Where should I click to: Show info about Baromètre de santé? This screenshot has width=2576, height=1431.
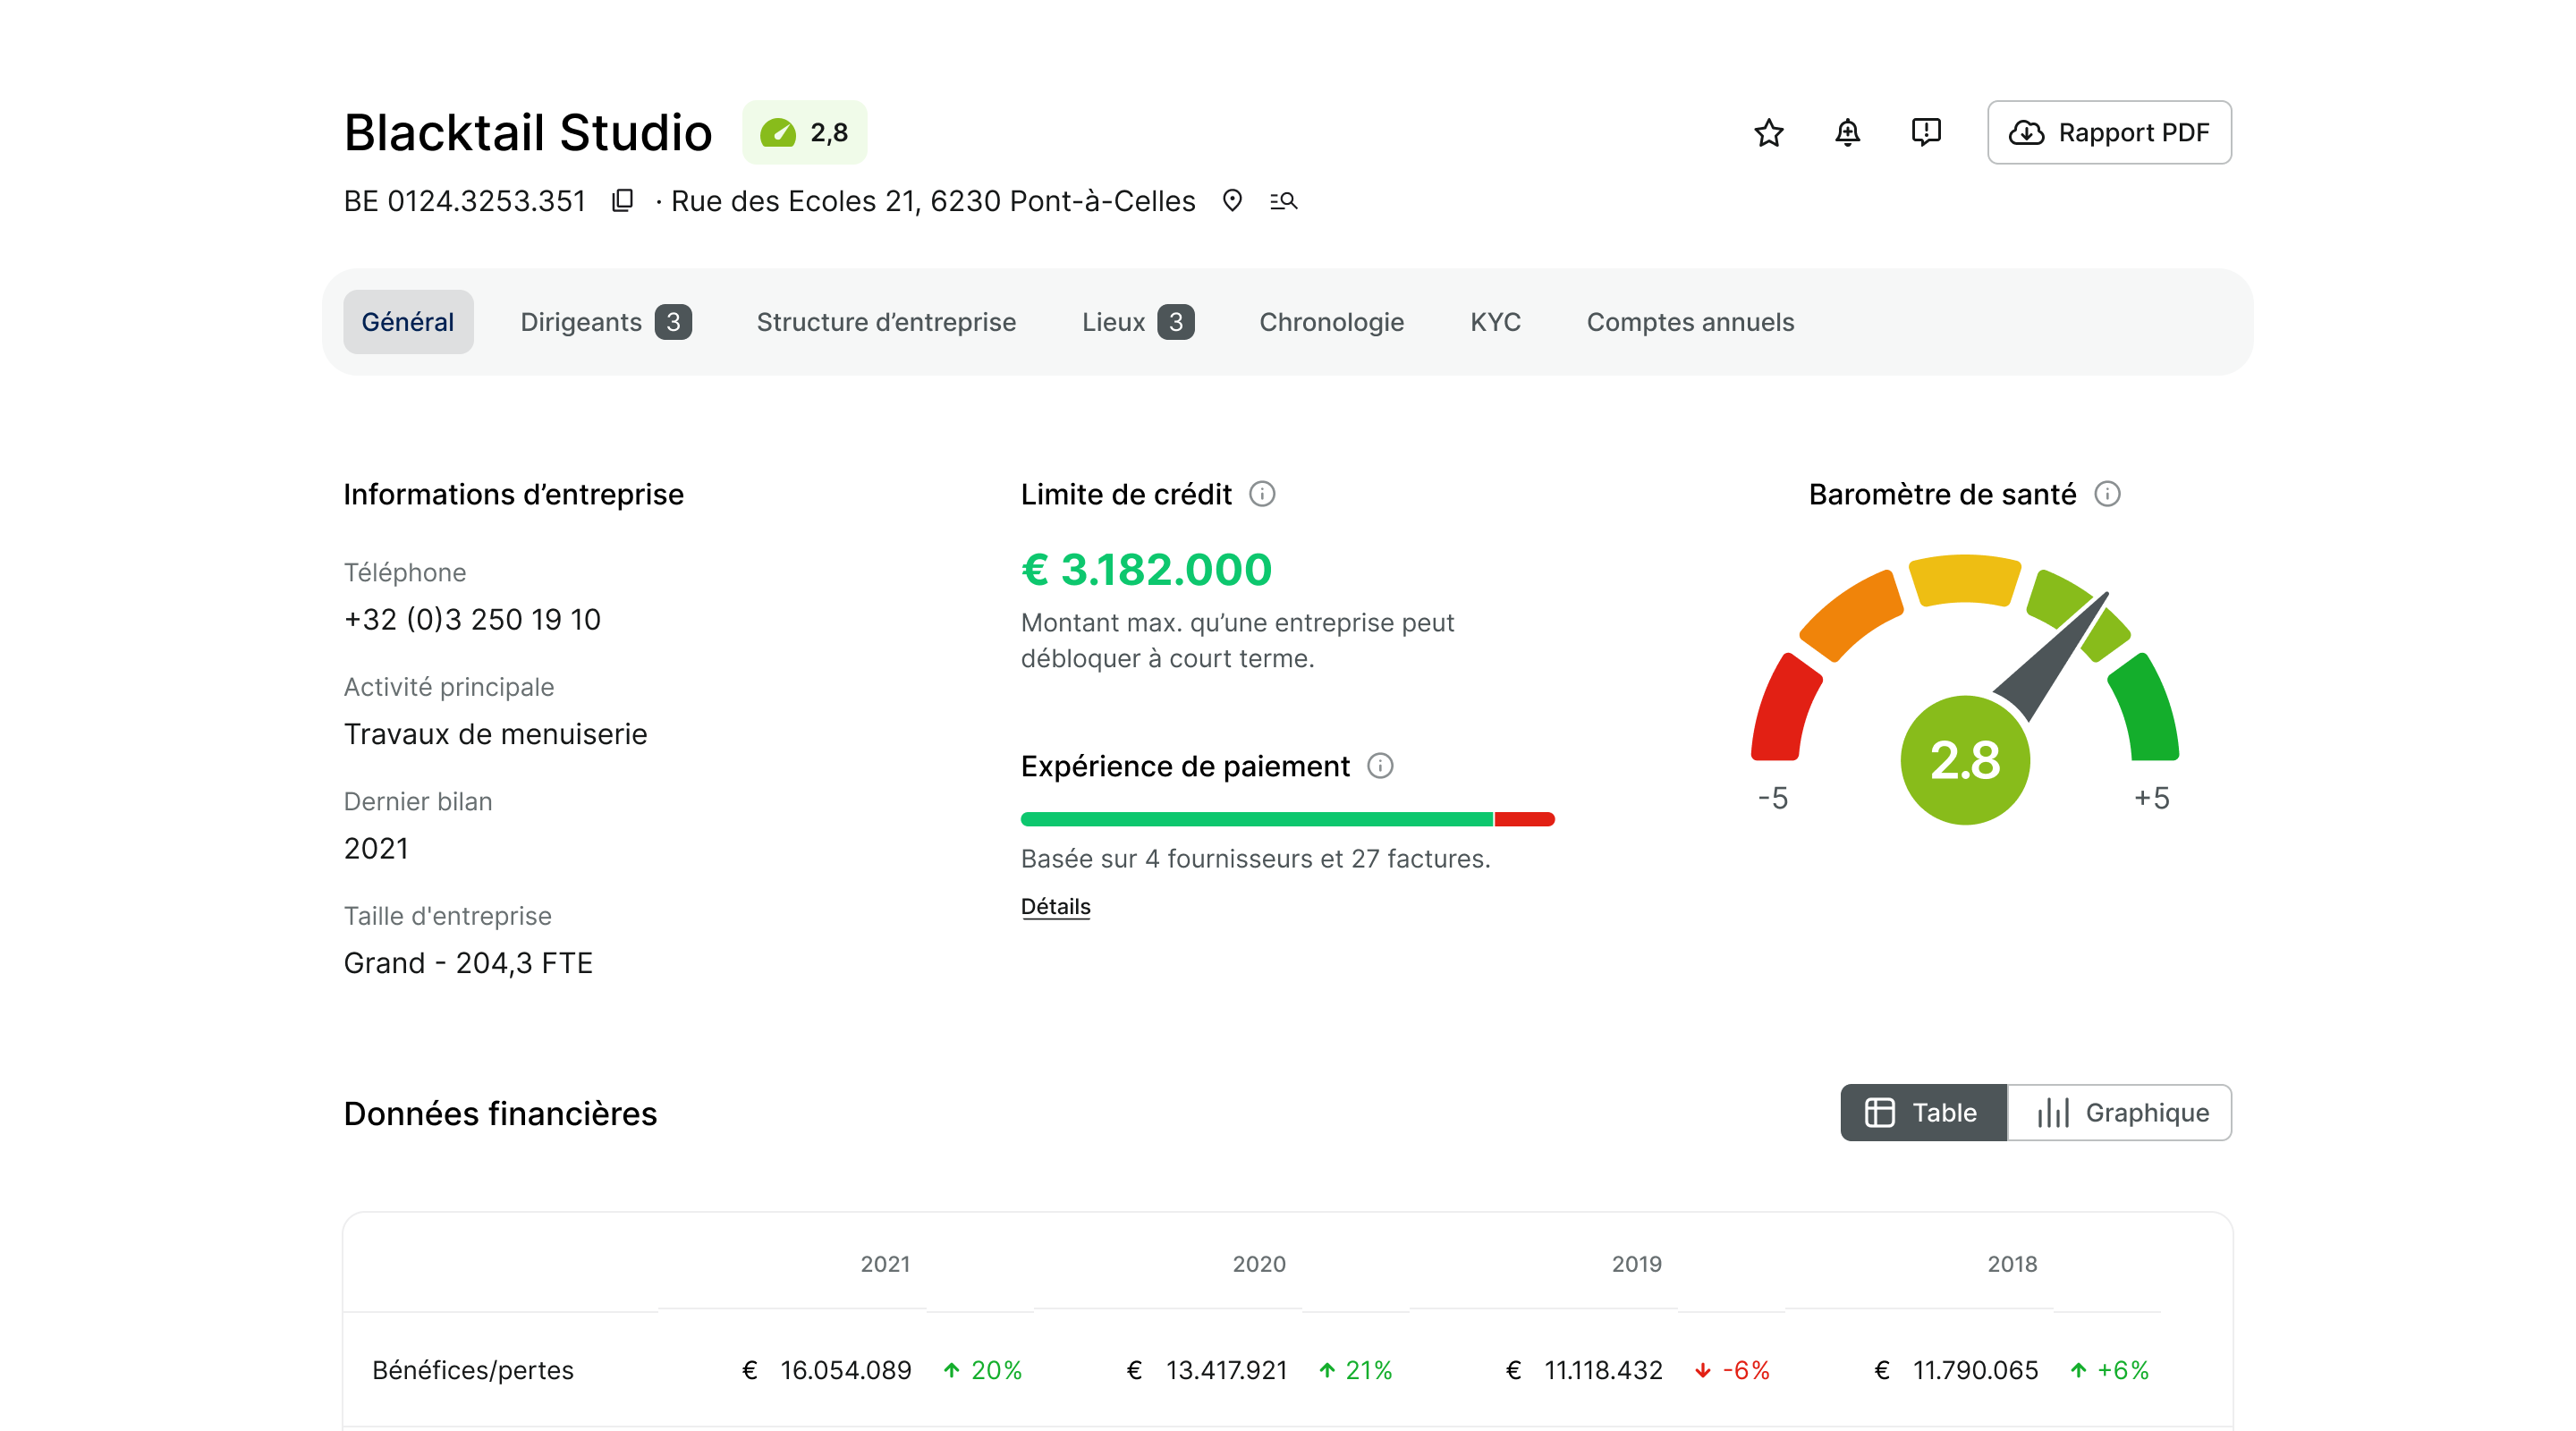[2107, 494]
